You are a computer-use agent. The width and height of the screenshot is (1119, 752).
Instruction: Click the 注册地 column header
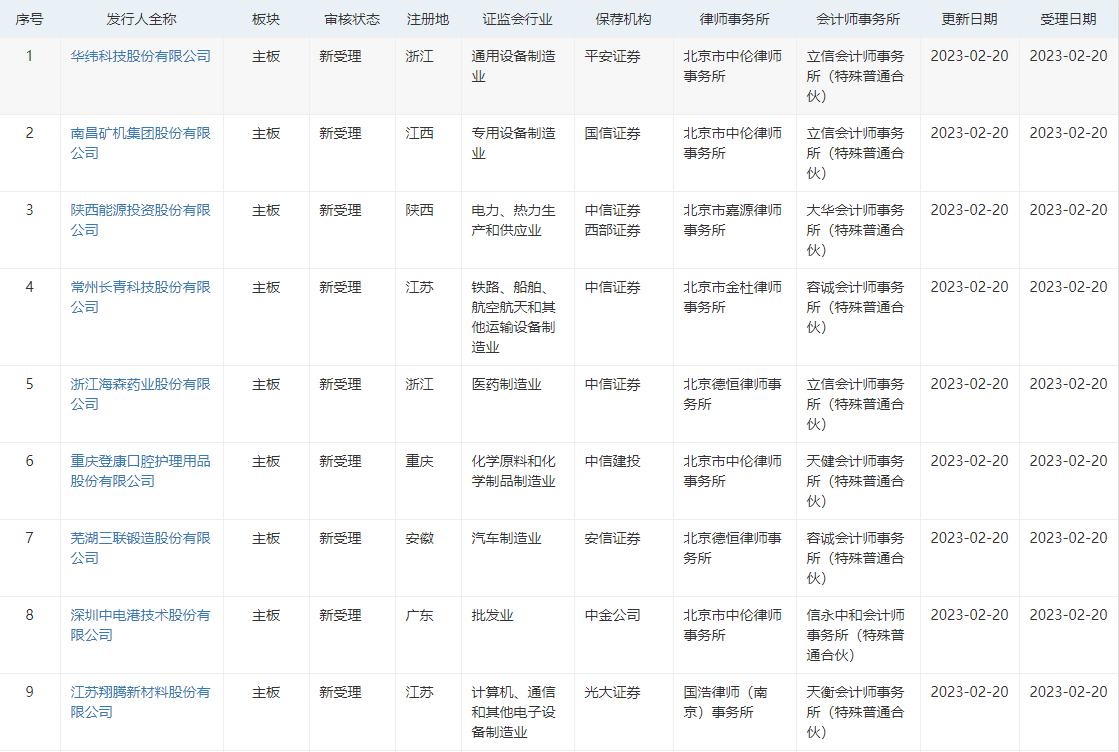tap(428, 19)
